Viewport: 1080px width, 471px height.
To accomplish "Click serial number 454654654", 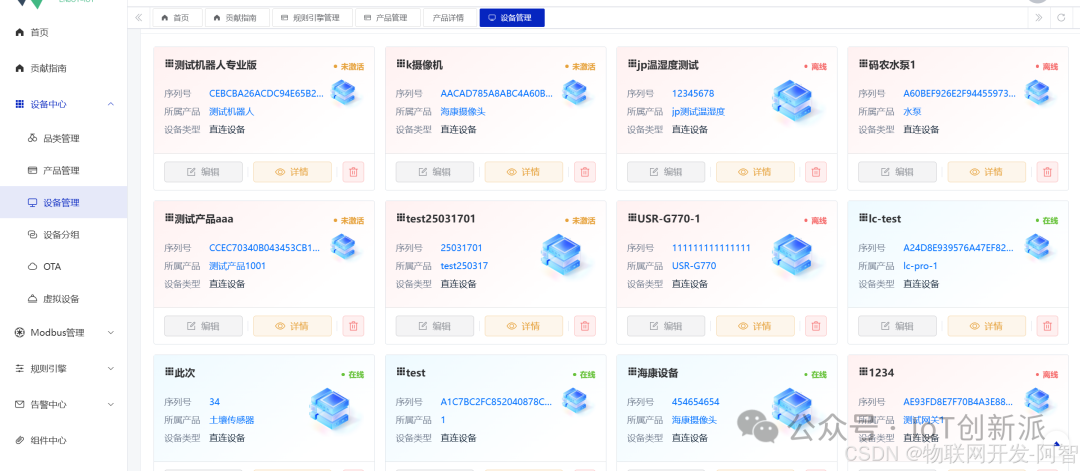I will [x=696, y=402].
